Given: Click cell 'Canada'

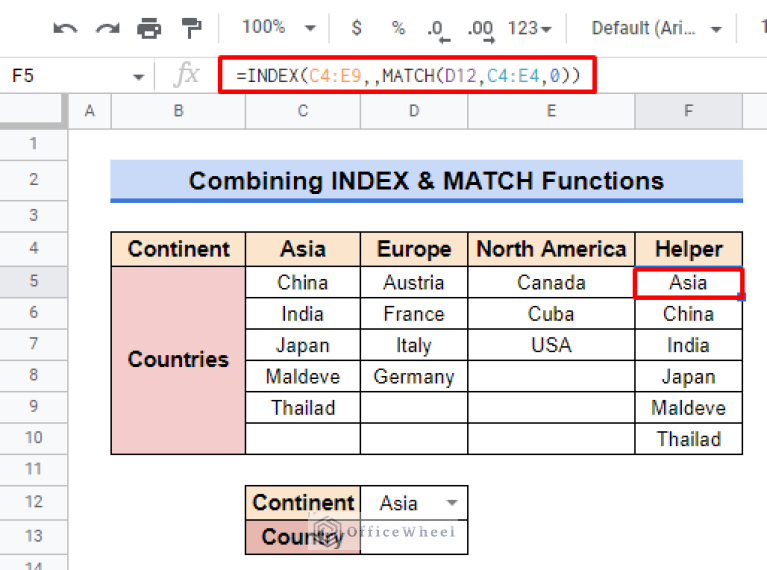Looking at the screenshot, I should pos(551,282).
